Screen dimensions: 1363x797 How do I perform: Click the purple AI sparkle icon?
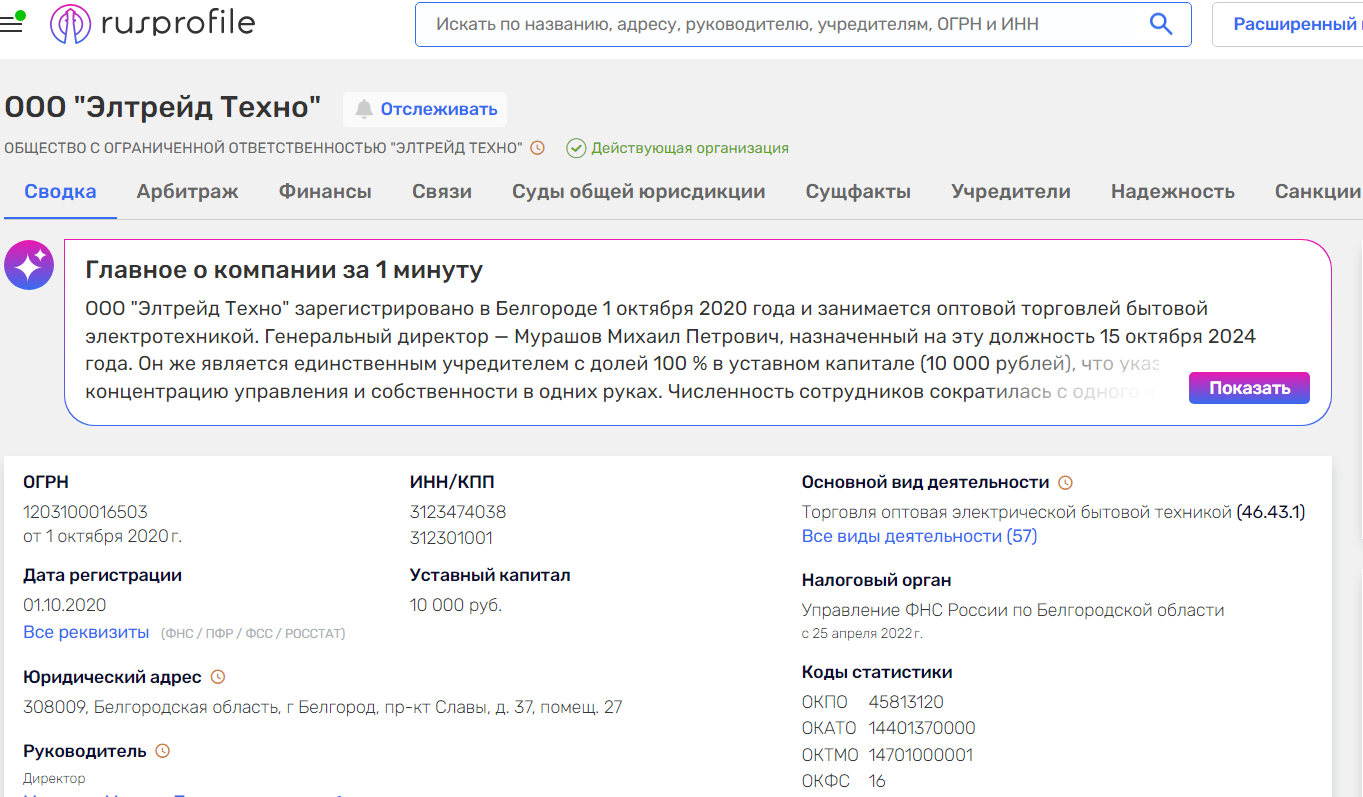[x=28, y=264]
